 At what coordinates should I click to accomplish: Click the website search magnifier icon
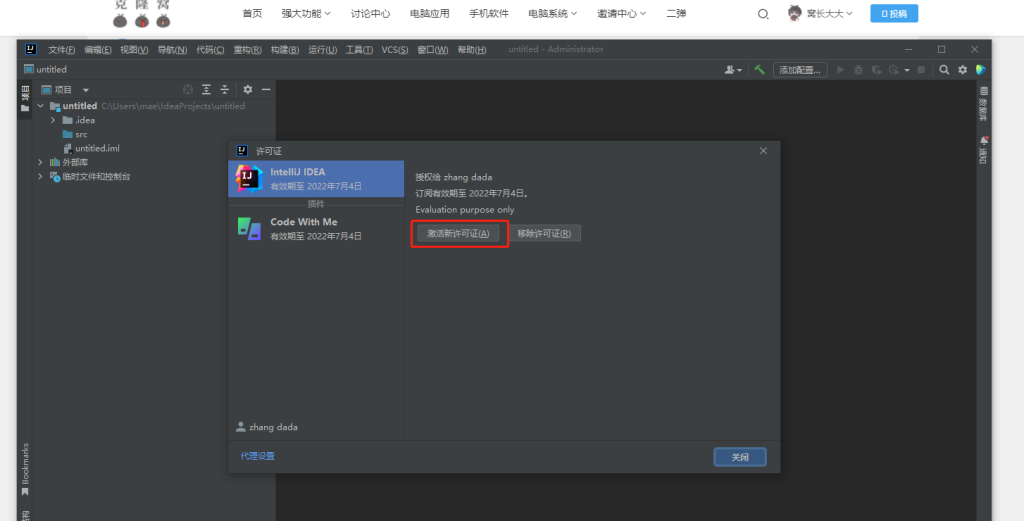point(763,14)
